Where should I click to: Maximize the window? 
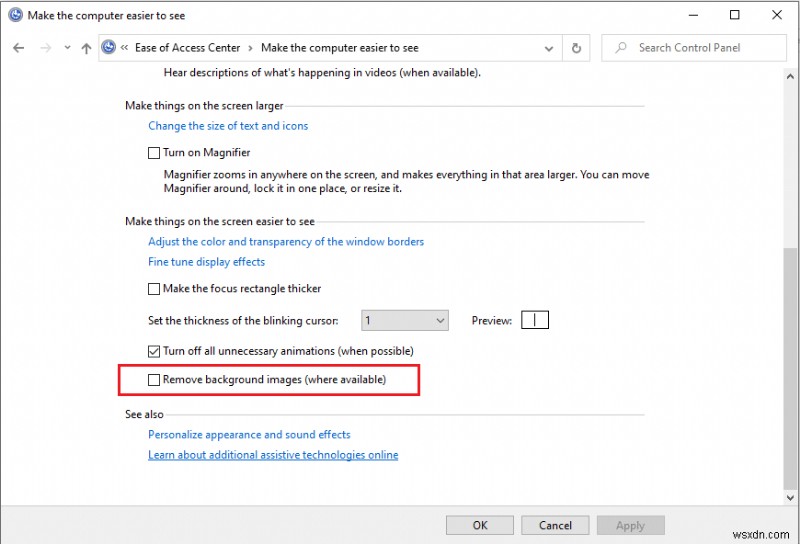click(735, 15)
